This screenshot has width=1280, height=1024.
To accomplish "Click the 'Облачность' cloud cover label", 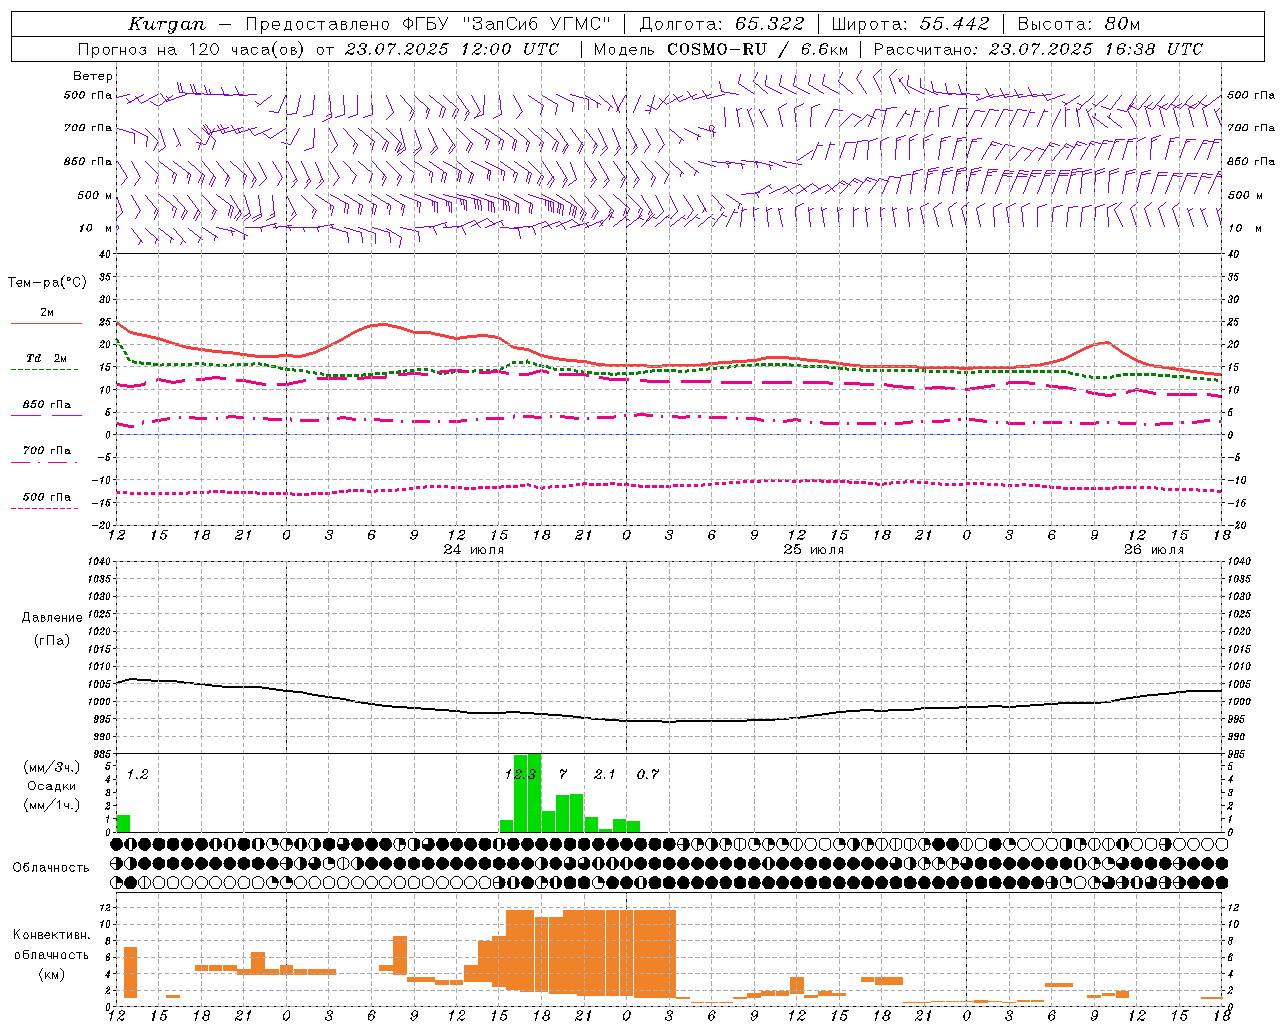I will (51, 868).
